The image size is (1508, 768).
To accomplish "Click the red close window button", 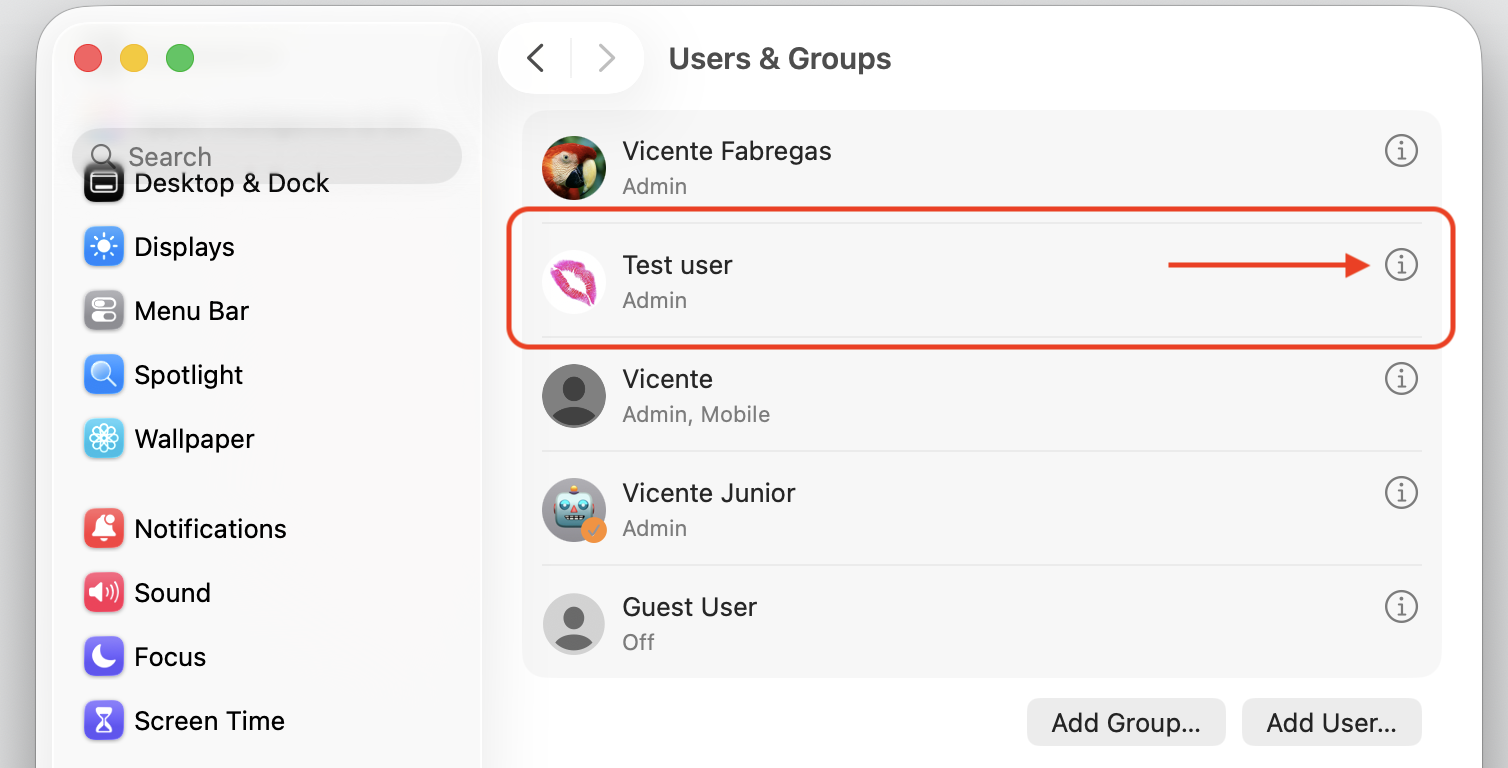I will pos(88,58).
